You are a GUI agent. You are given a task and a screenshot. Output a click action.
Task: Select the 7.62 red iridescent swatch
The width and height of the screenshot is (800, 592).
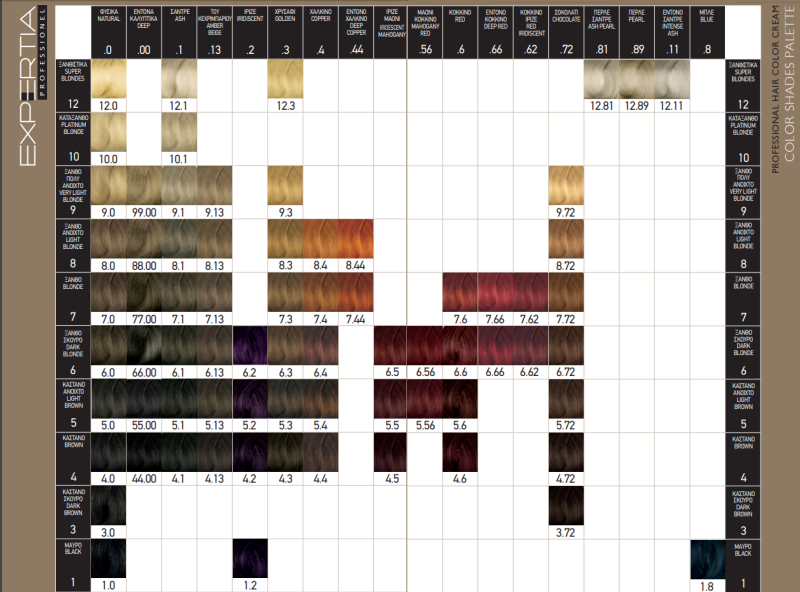pos(531,292)
